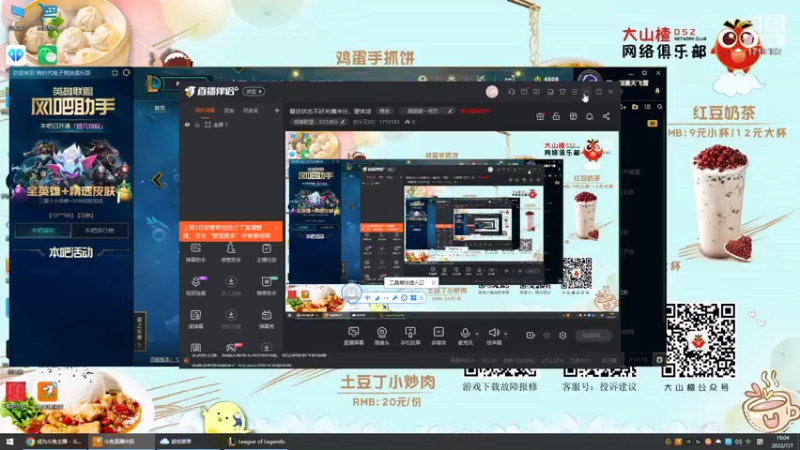800x450 pixels.
Task: Expand the speaker options arrow
Action: point(506,334)
